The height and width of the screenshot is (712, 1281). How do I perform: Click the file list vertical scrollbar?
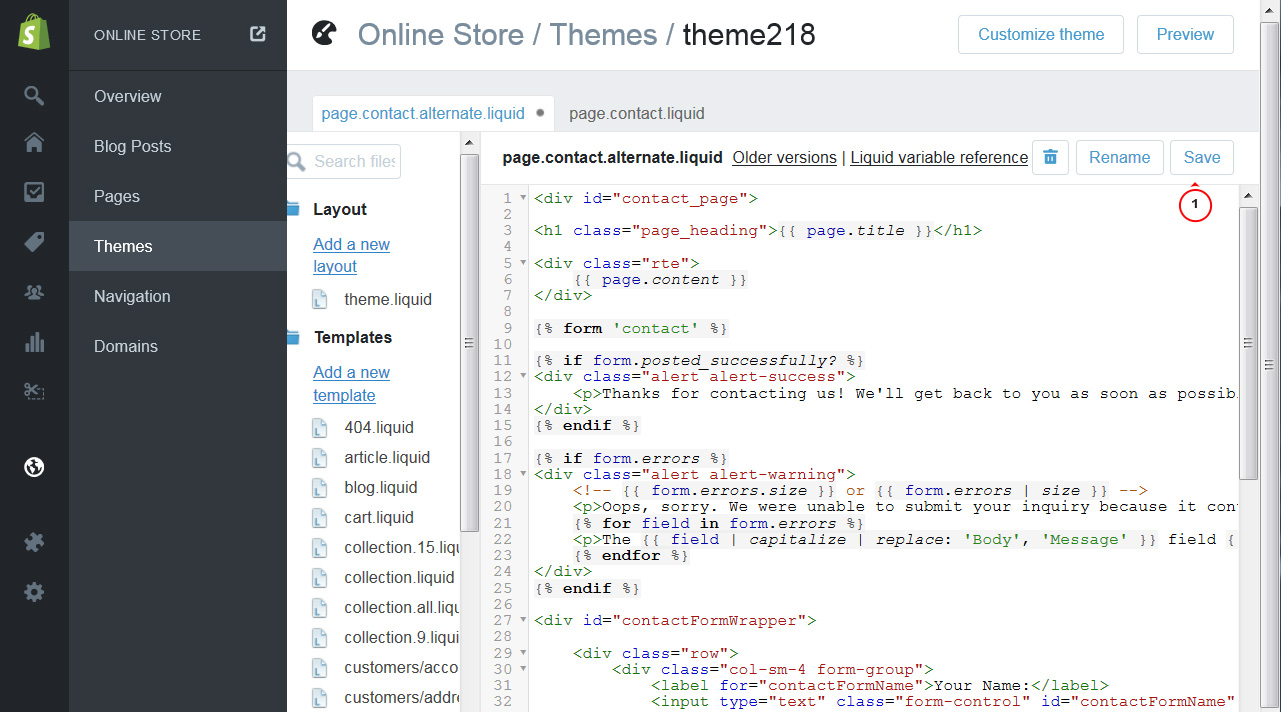(x=468, y=345)
